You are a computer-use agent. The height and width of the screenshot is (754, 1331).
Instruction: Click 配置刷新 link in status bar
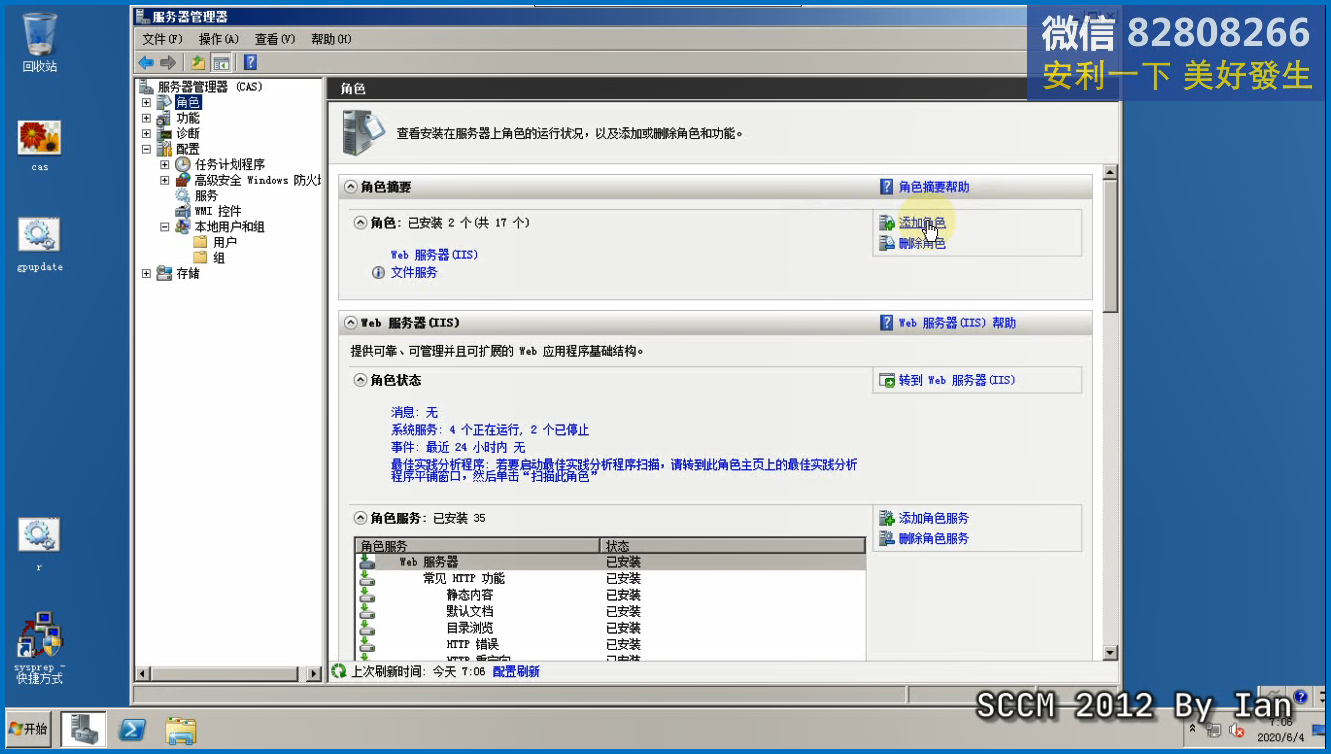tap(516, 672)
